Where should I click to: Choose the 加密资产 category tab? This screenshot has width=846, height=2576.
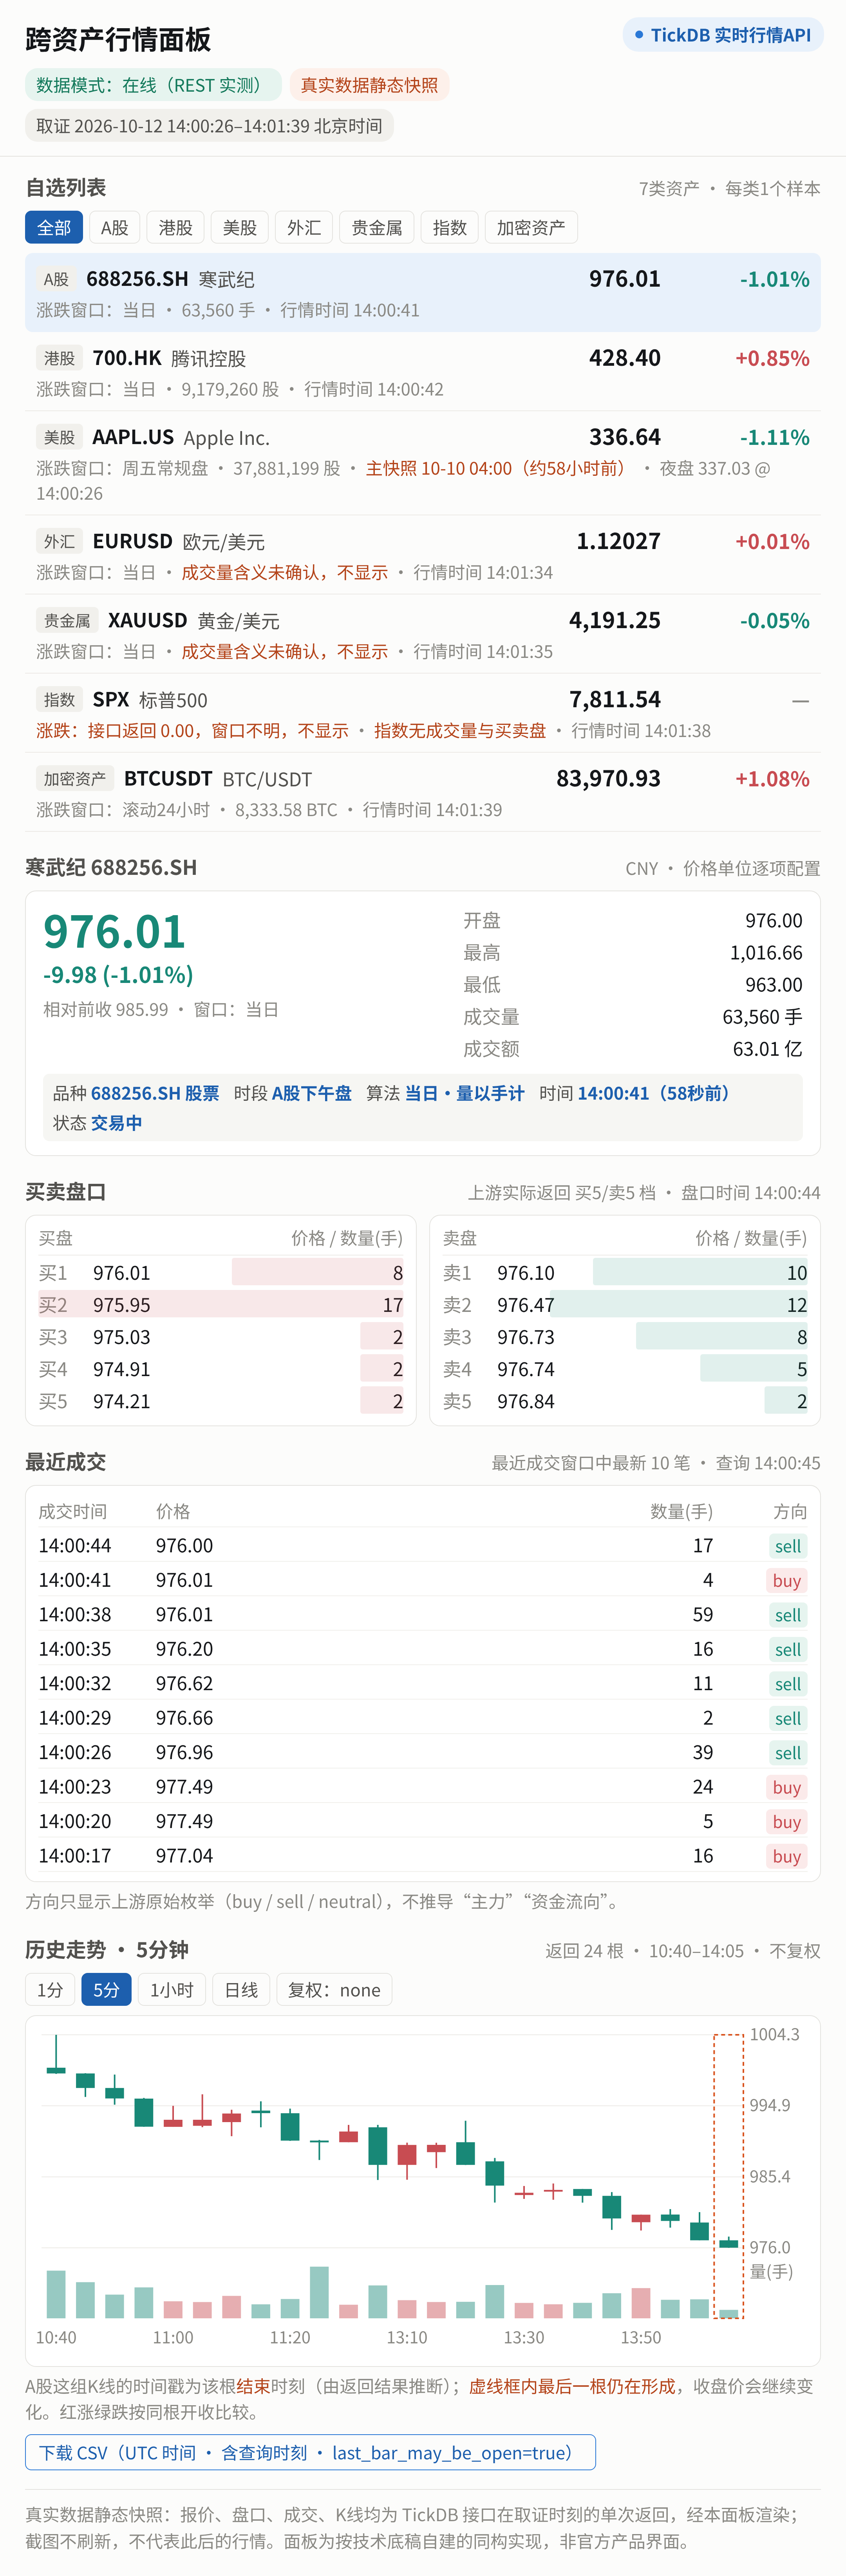point(531,227)
